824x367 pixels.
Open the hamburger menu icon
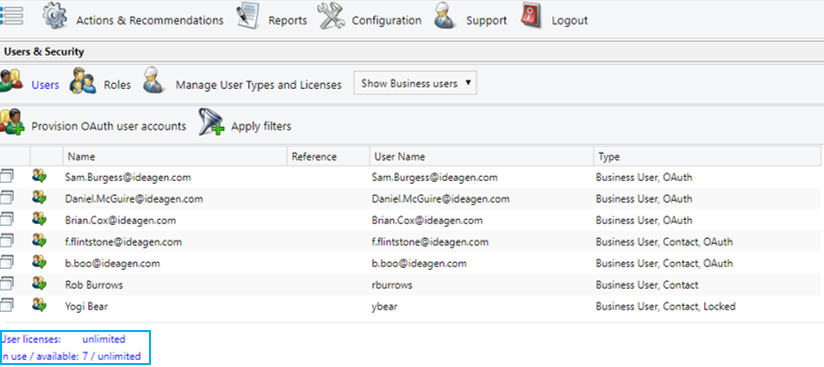point(12,16)
